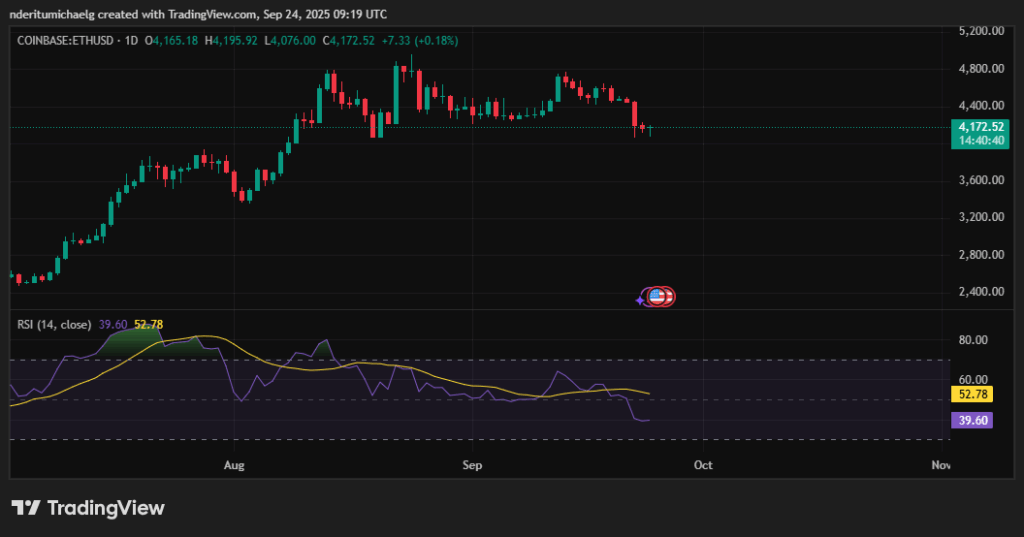This screenshot has height=537, width=1024.
Task: Click the change value +7.33 (+0.18%)
Action: pos(420,41)
